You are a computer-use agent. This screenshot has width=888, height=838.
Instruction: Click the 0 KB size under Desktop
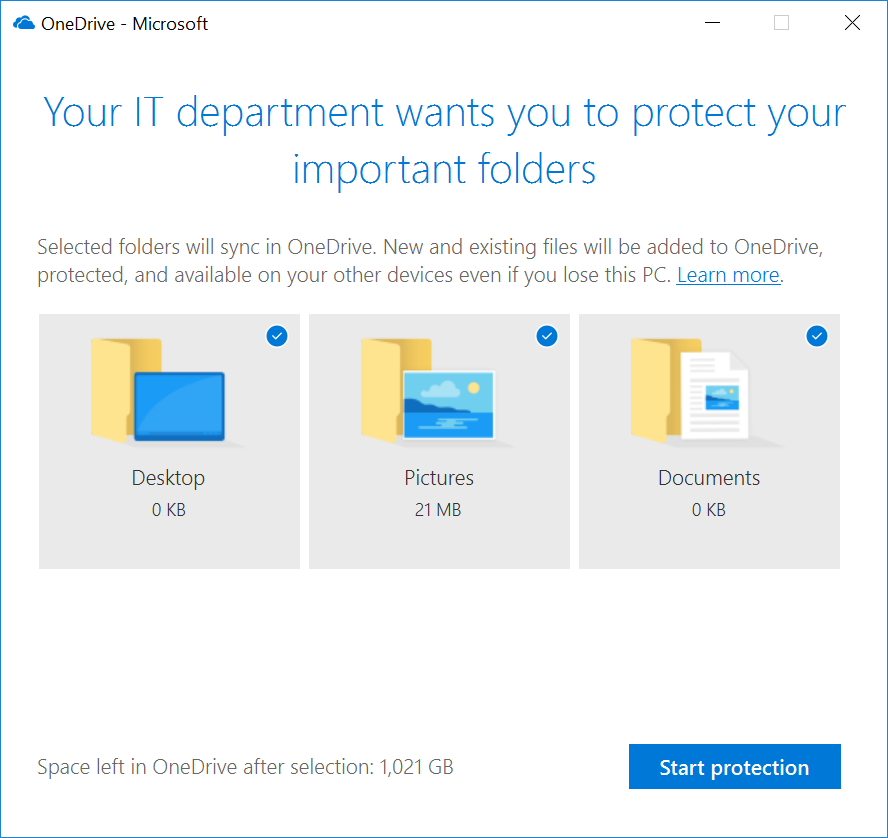(x=169, y=510)
